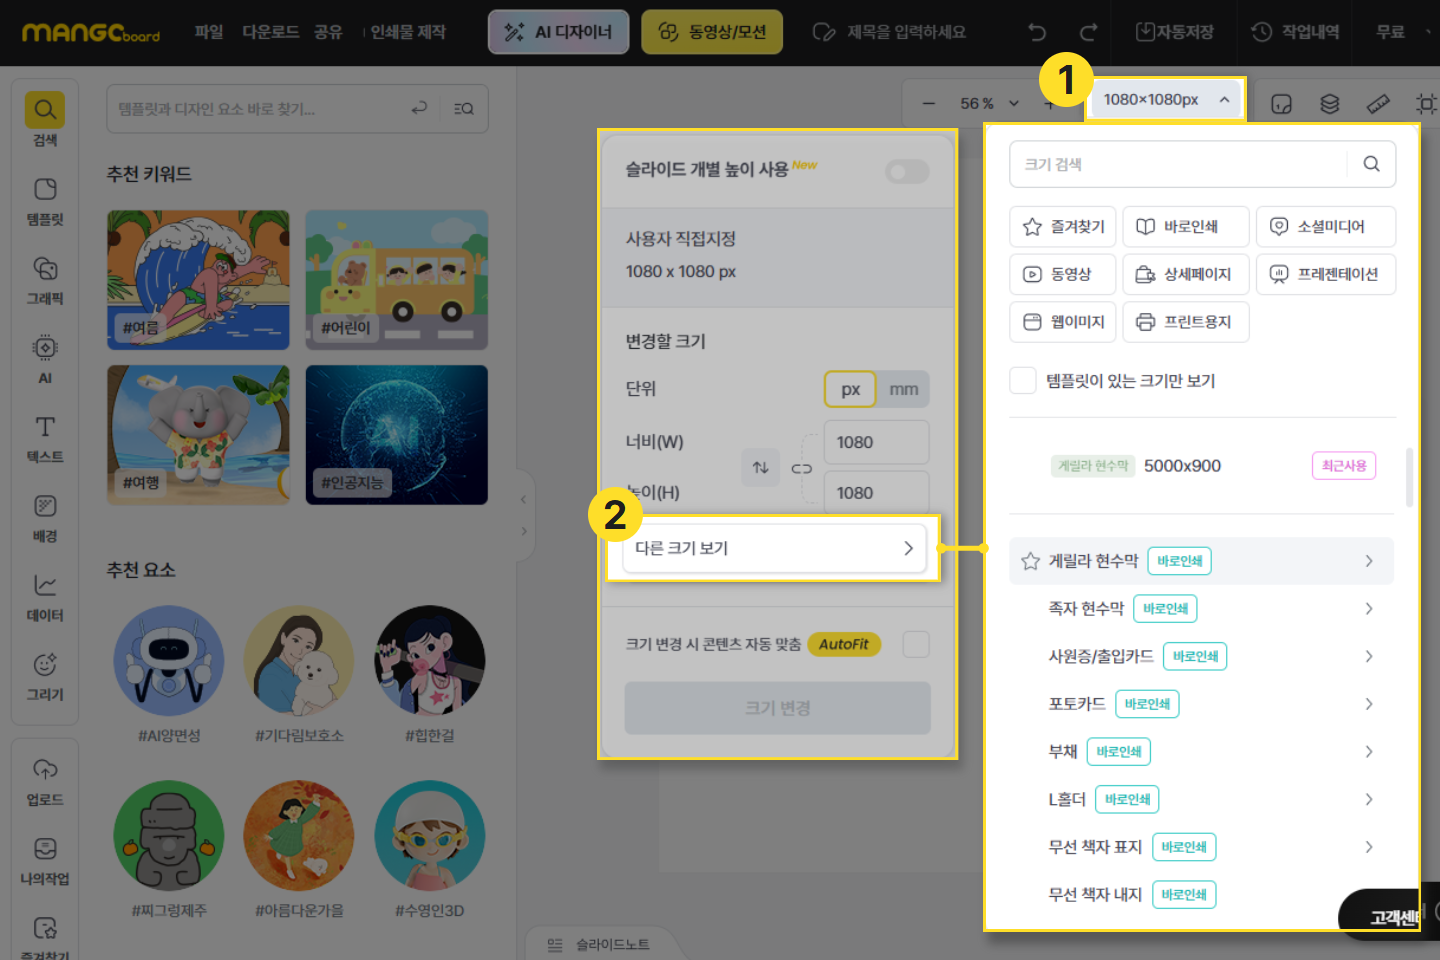Filter sizes by 즐겨찾기 favorites
Image resolution: width=1440 pixels, height=960 pixels.
pyautogui.click(x=1063, y=227)
